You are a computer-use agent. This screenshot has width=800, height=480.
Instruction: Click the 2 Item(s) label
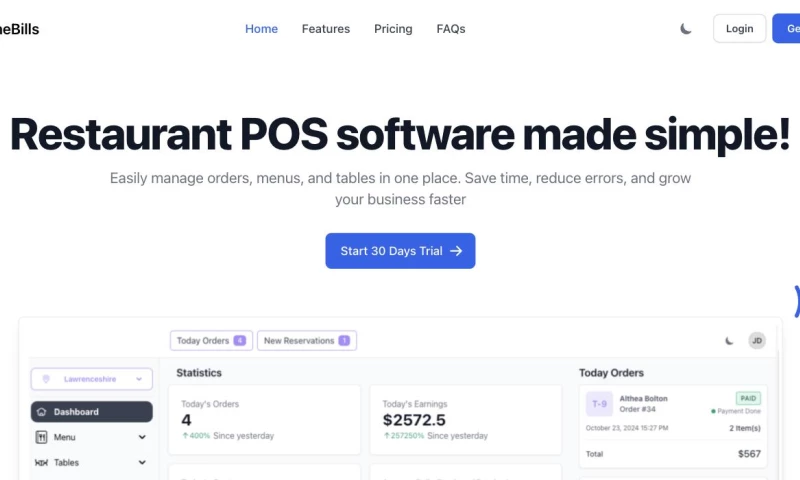tap(745, 428)
